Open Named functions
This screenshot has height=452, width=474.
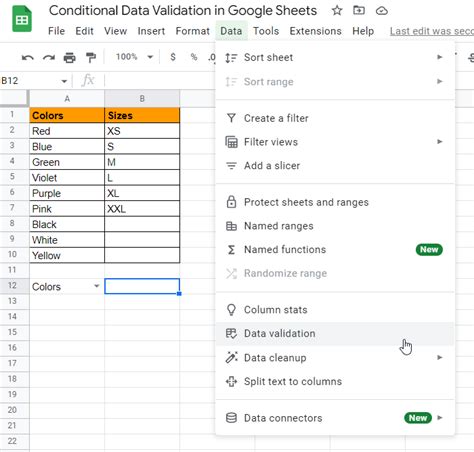tap(335, 250)
